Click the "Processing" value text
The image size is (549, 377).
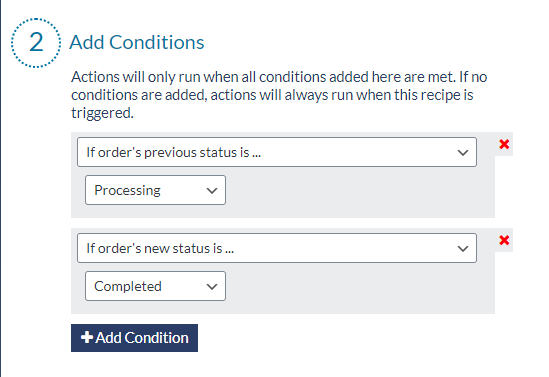click(x=127, y=190)
